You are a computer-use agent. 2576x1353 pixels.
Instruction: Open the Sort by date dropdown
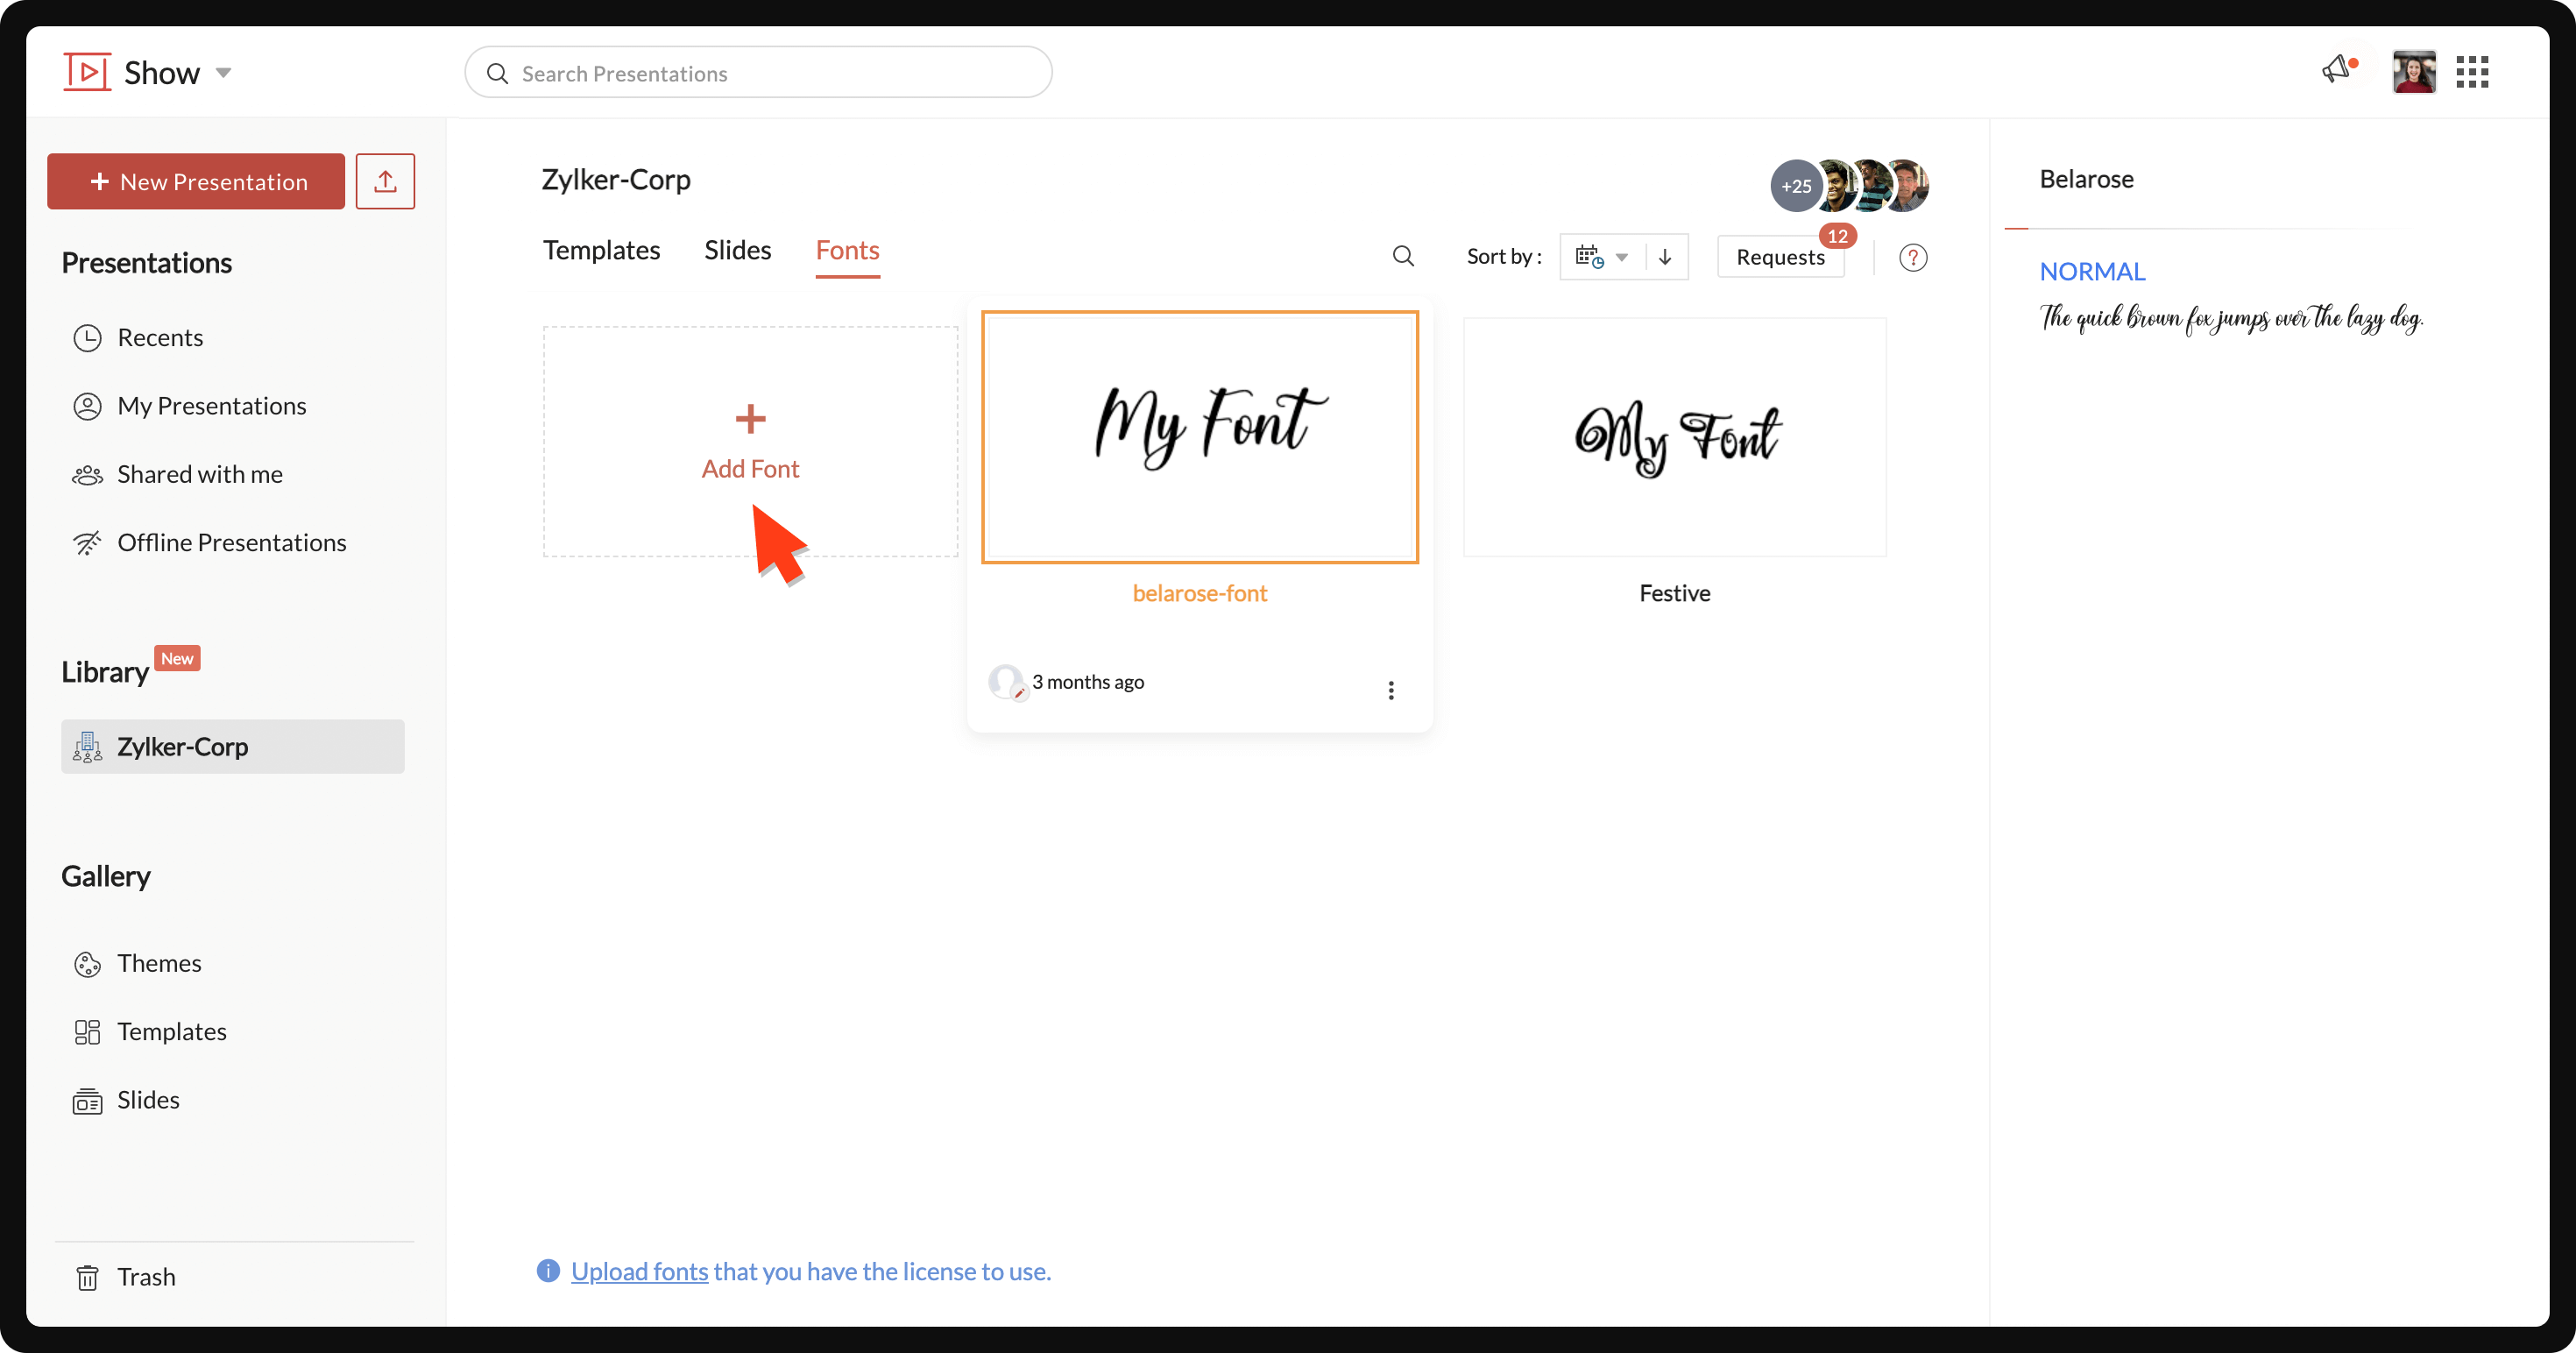pyautogui.click(x=1603, y=257)
